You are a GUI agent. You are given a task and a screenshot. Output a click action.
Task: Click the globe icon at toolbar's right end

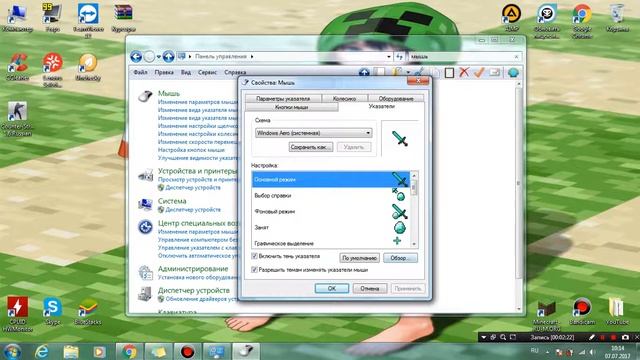coord(513,73)
